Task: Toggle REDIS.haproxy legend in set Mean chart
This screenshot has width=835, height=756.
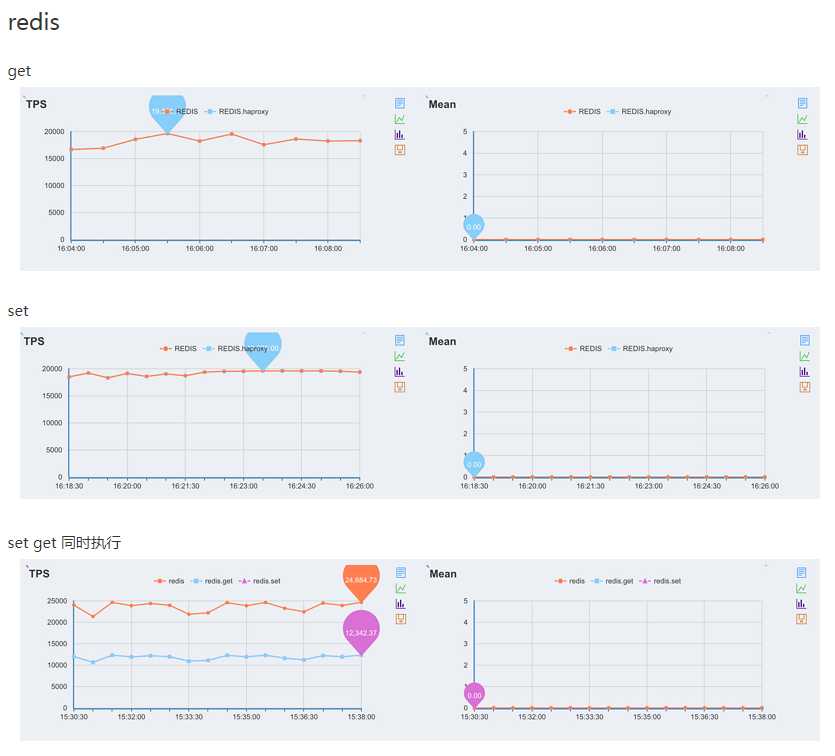Action: tap(641, 348)
